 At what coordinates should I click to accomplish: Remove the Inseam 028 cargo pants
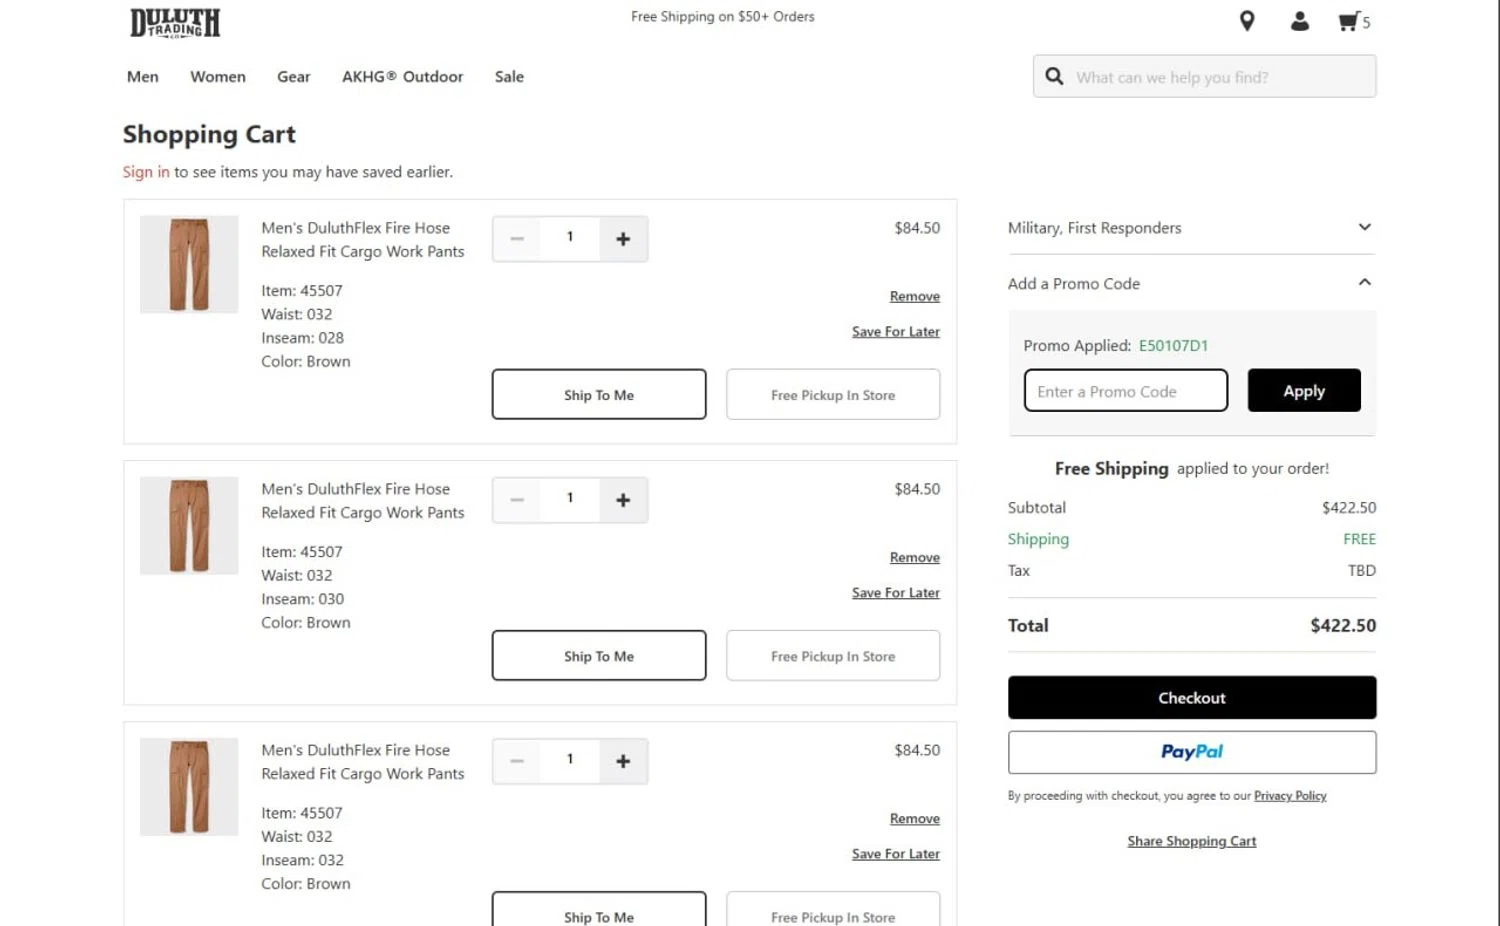(914, 296)
